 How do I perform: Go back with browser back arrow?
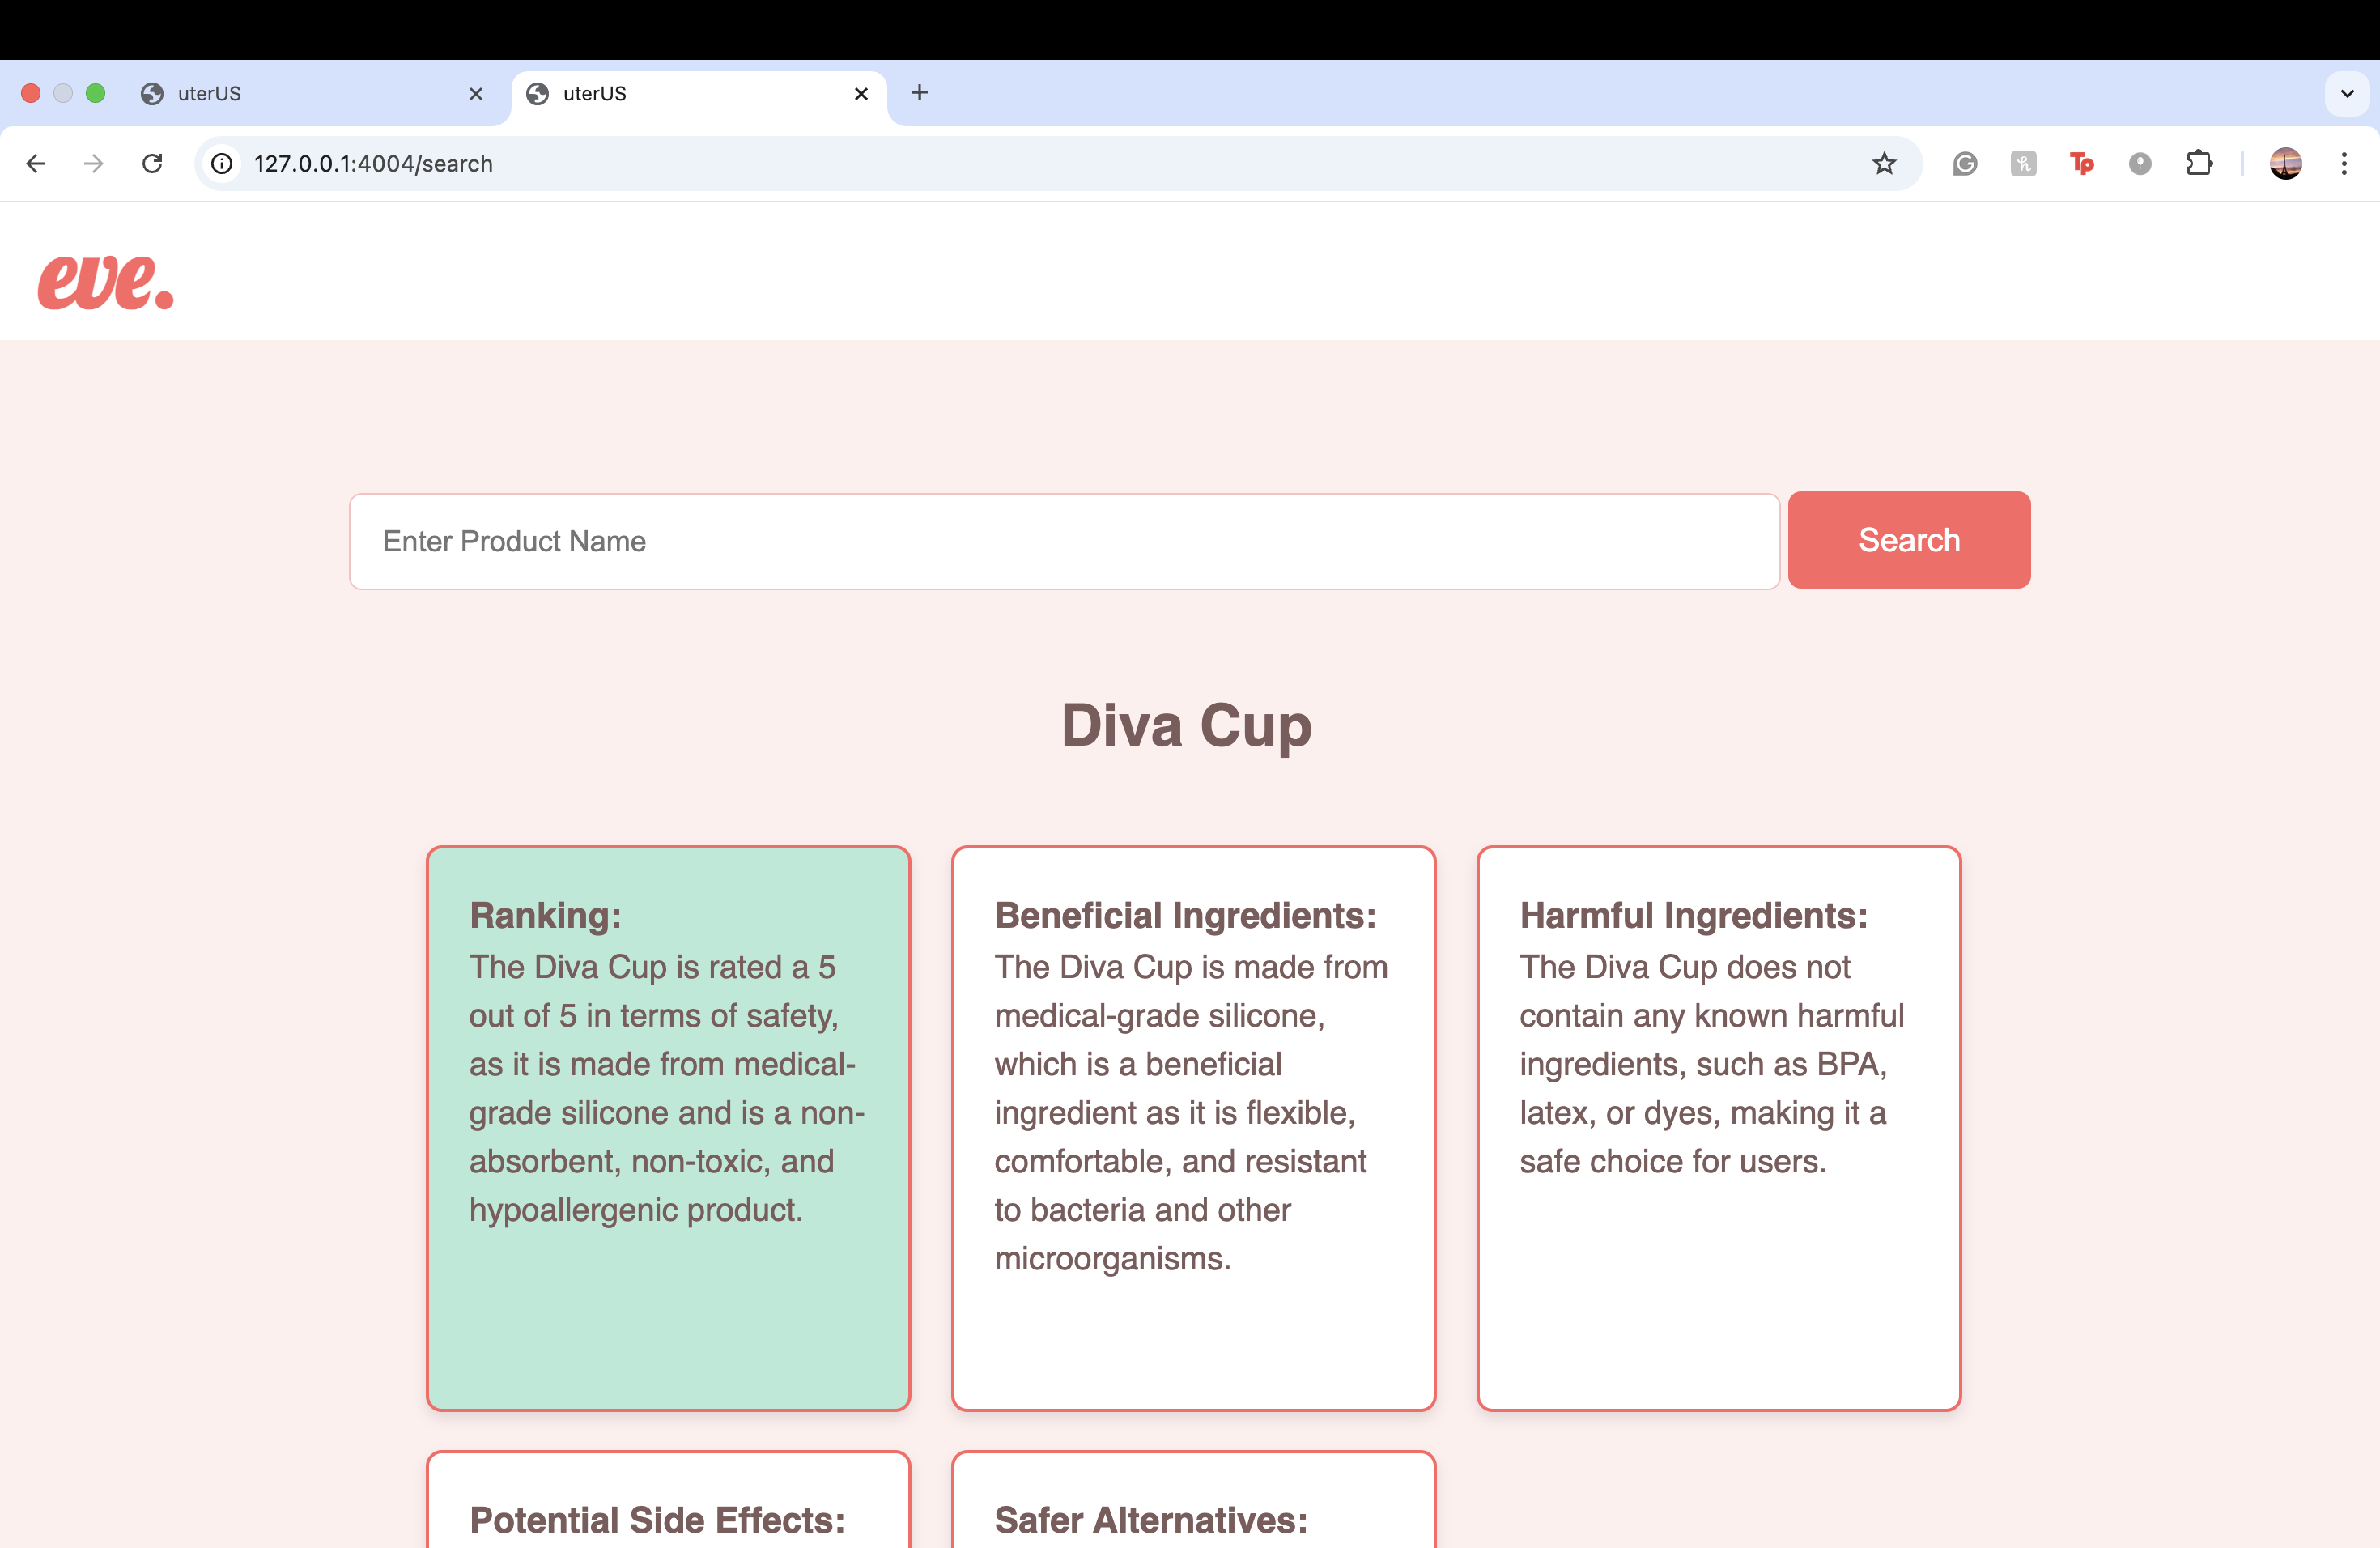pos(36,163)
